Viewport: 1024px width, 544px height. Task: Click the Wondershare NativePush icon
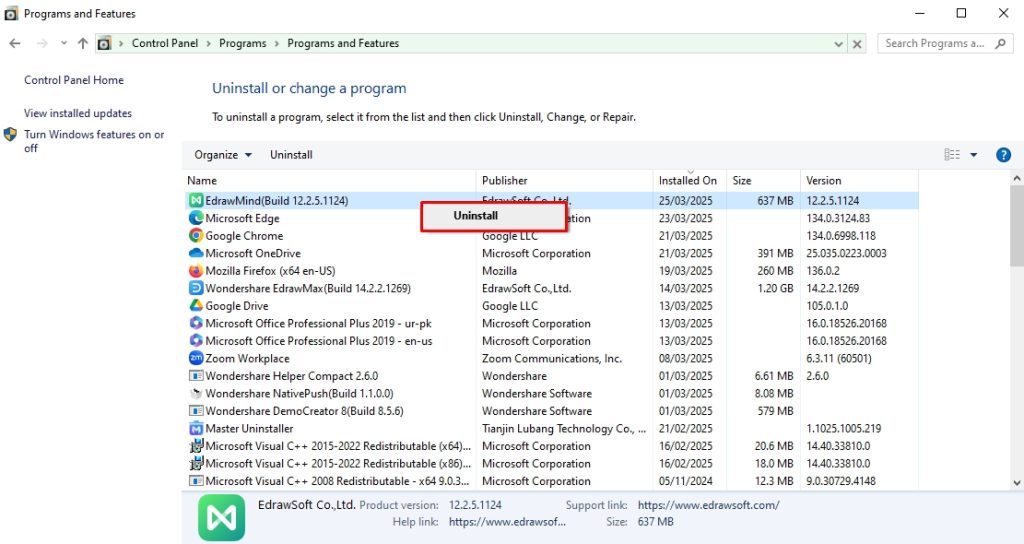(x=195, y=393)
